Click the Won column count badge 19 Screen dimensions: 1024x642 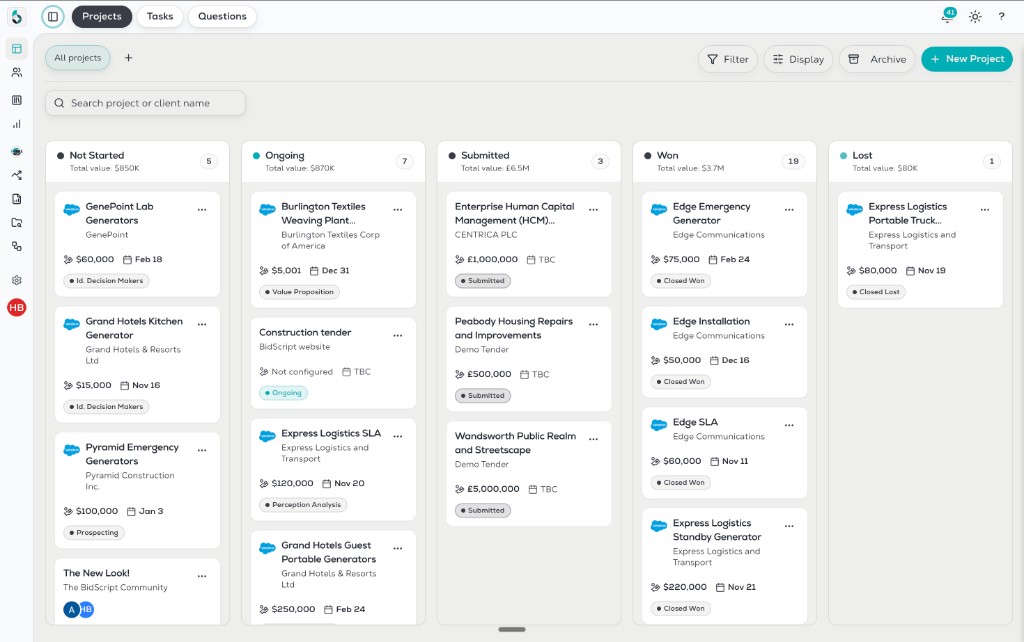coord(793,161)
